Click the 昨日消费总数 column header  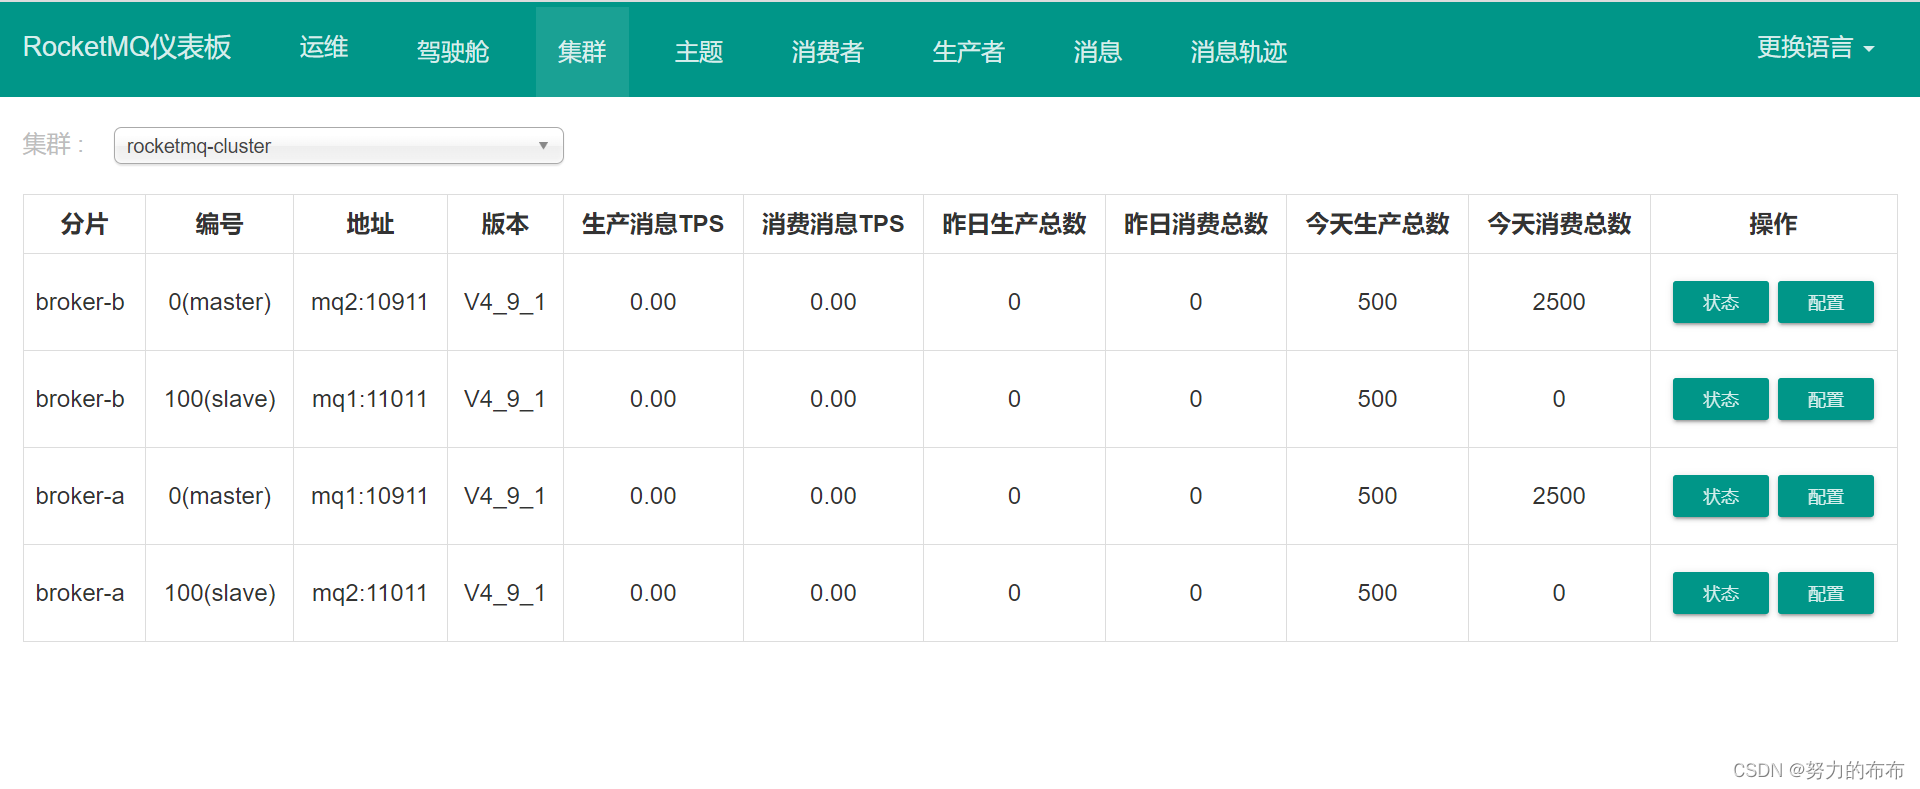1196,224
